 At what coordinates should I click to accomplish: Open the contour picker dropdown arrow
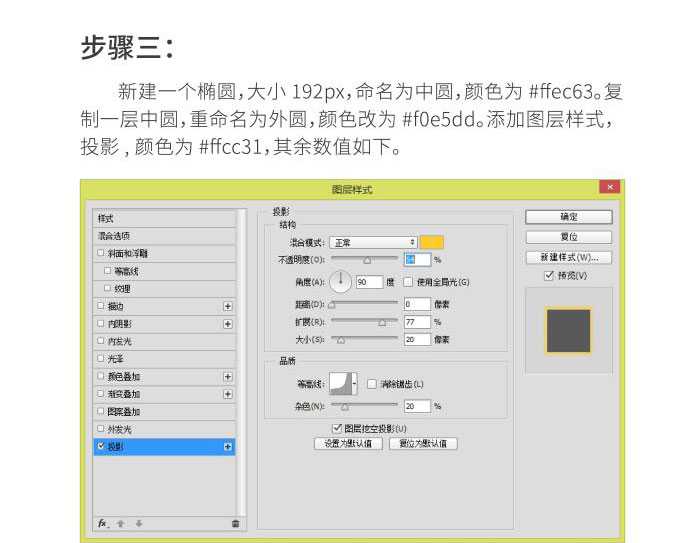point(354,383)
